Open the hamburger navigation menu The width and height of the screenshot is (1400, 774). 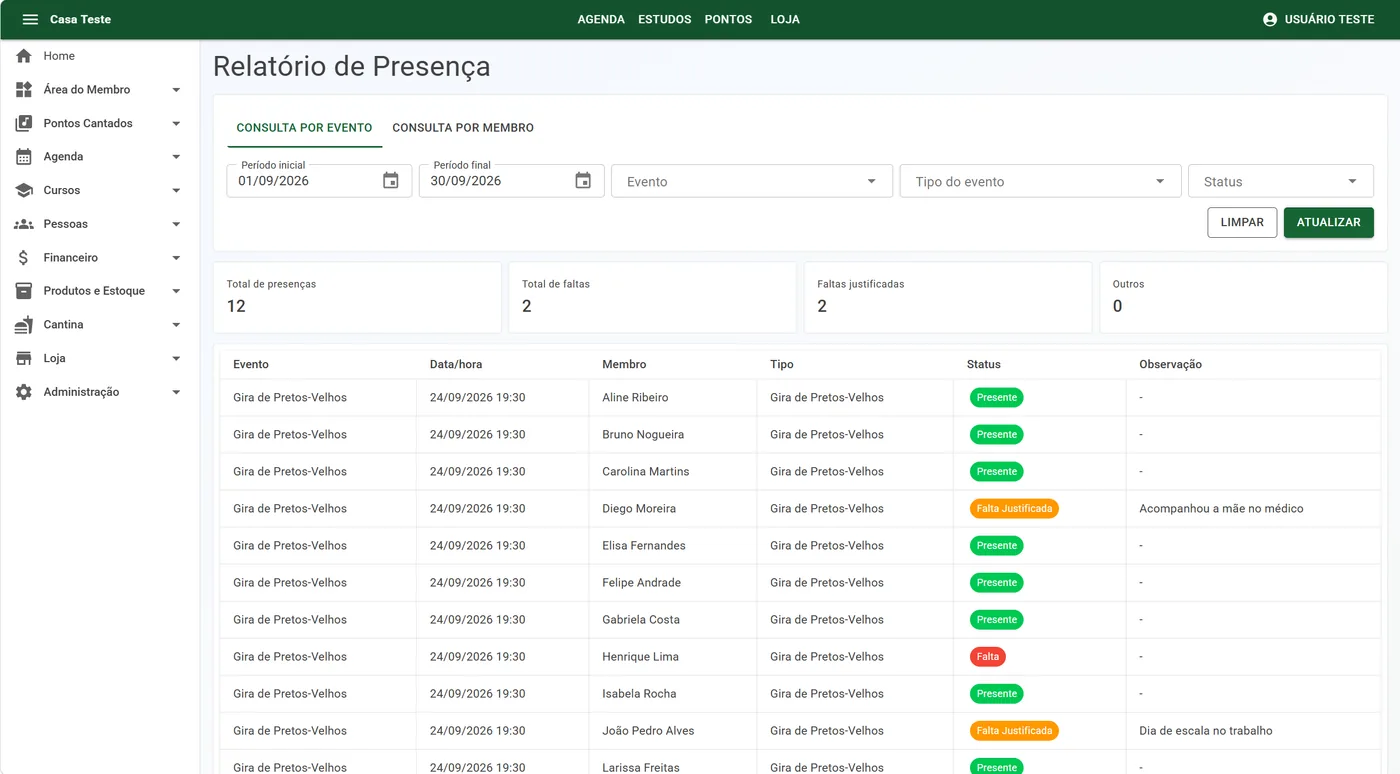[30, 20]
